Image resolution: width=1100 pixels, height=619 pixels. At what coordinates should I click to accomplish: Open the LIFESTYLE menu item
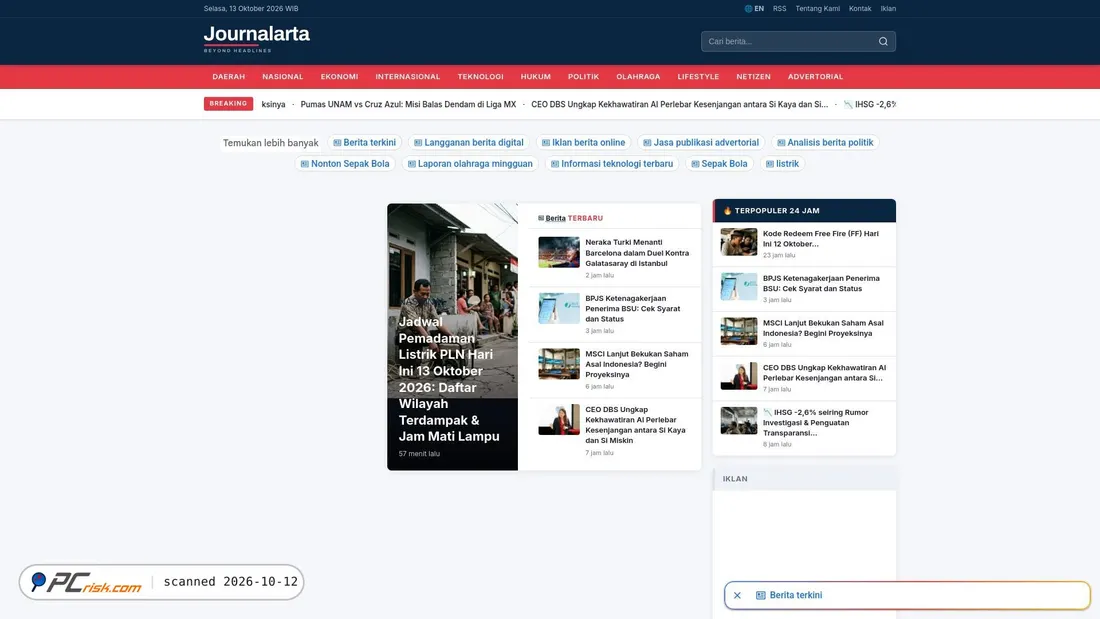click(x=698, y=76)
